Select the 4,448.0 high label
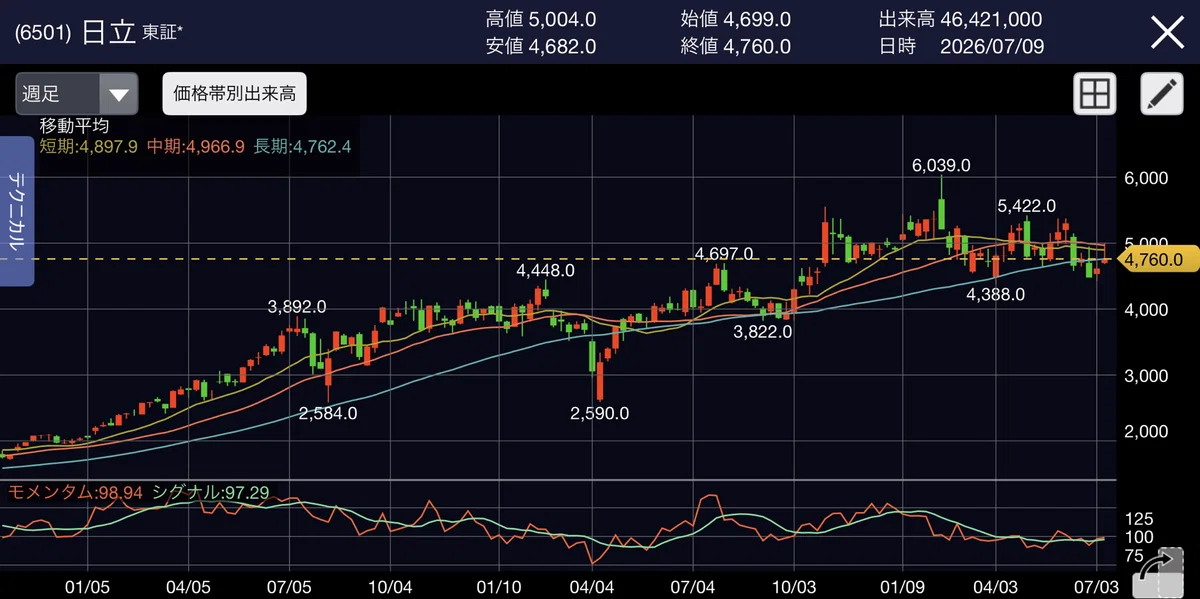 click(x=545, y=270)
